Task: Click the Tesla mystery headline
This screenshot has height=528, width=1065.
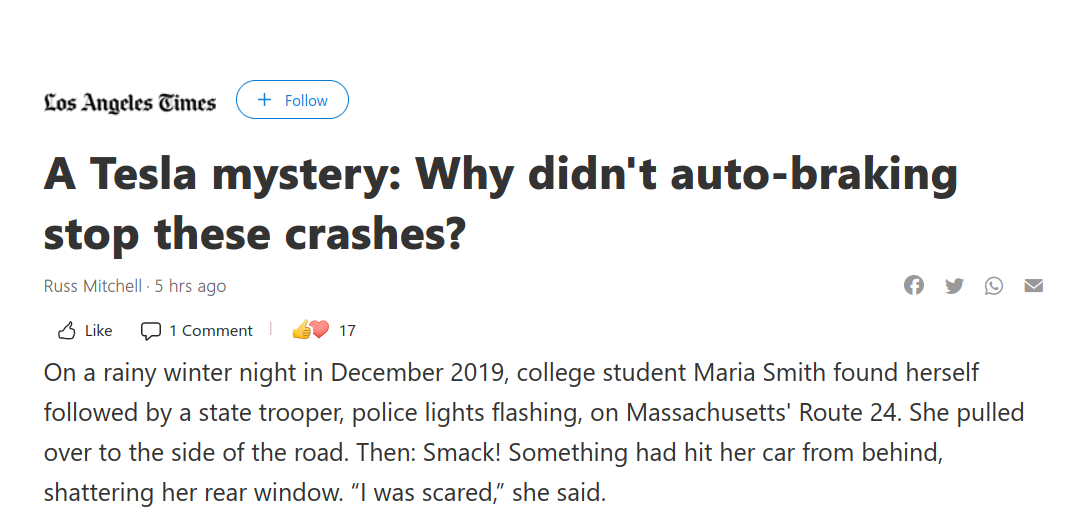Action: coord(501,203)
